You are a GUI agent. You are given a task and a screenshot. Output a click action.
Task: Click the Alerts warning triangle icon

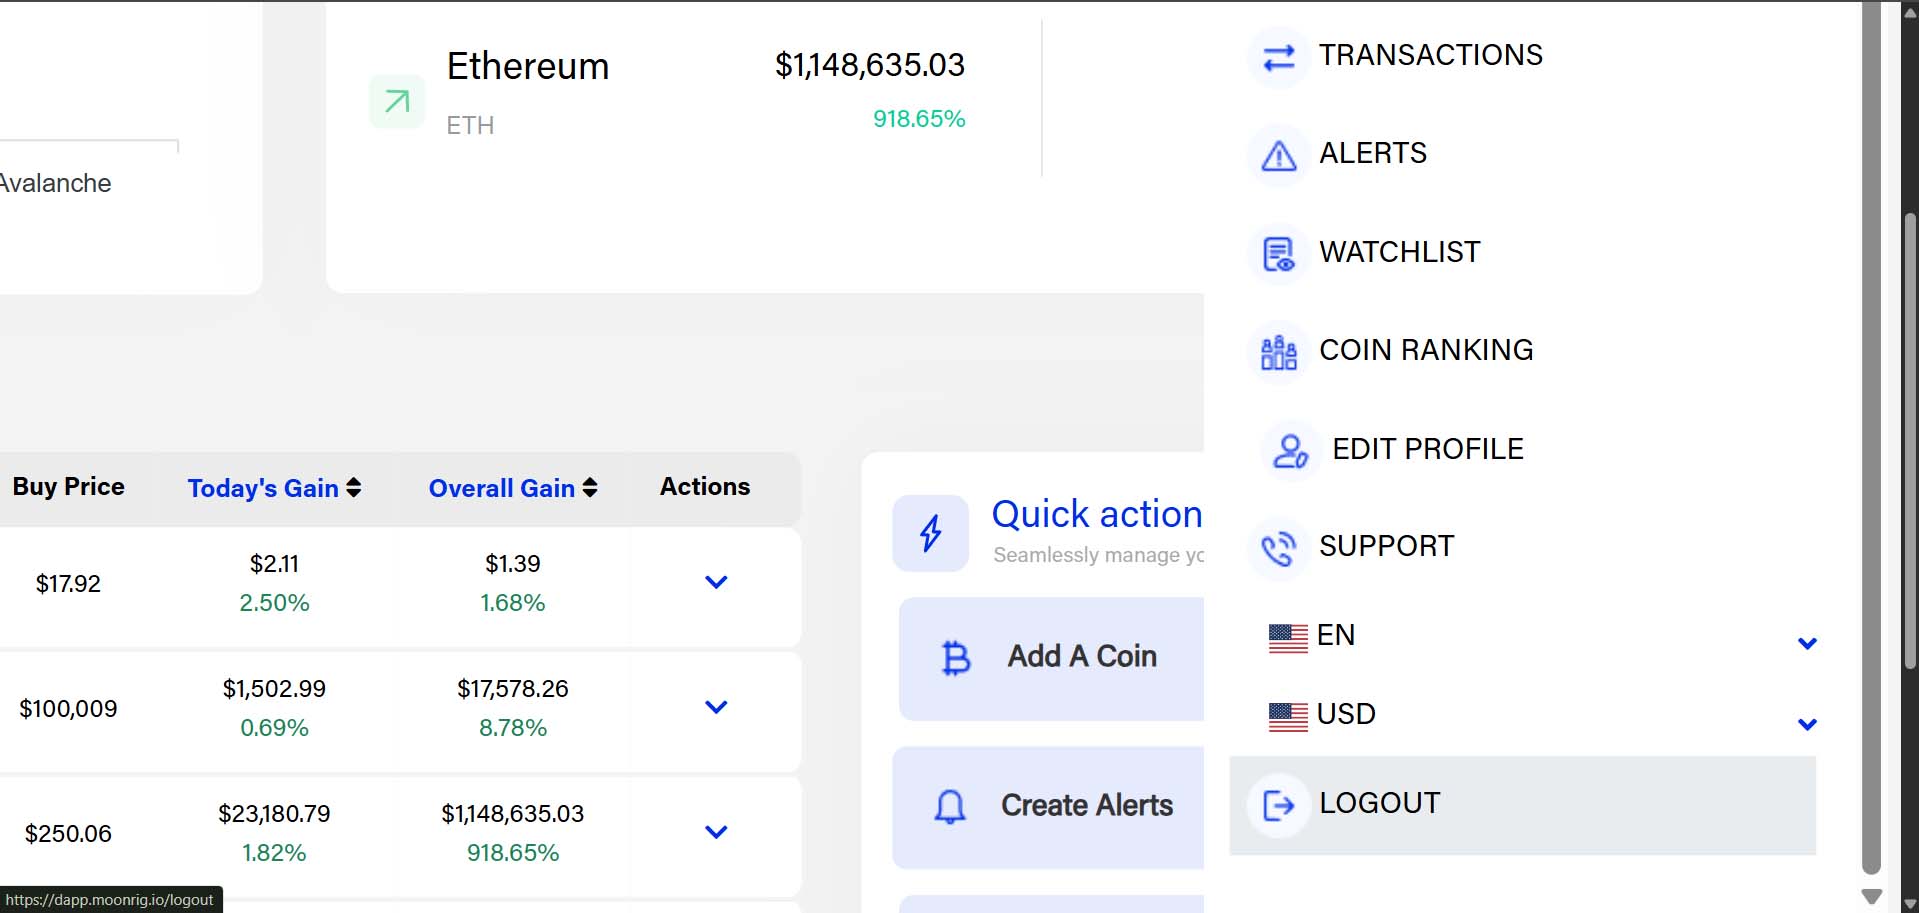pos(1279,156)
